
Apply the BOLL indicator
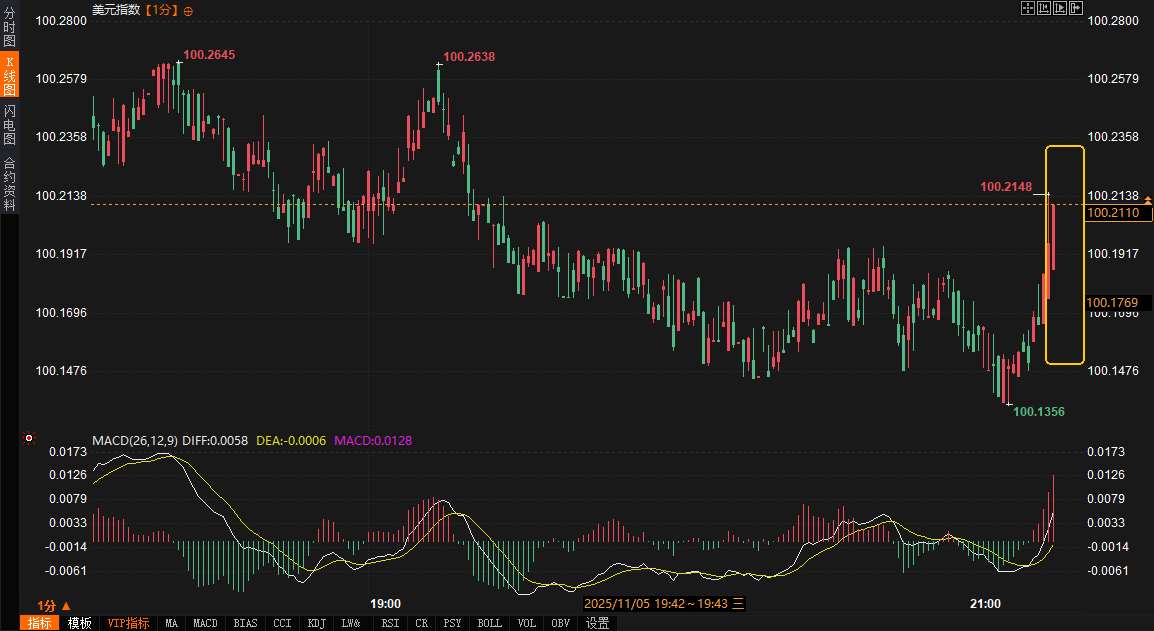(490, 623)
